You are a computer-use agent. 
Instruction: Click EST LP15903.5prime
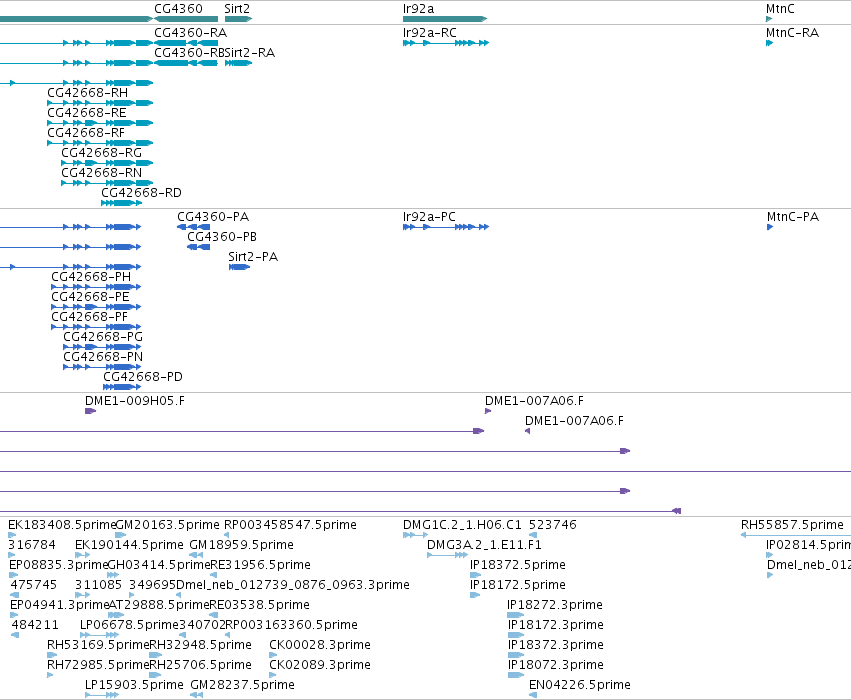[134, 685]
